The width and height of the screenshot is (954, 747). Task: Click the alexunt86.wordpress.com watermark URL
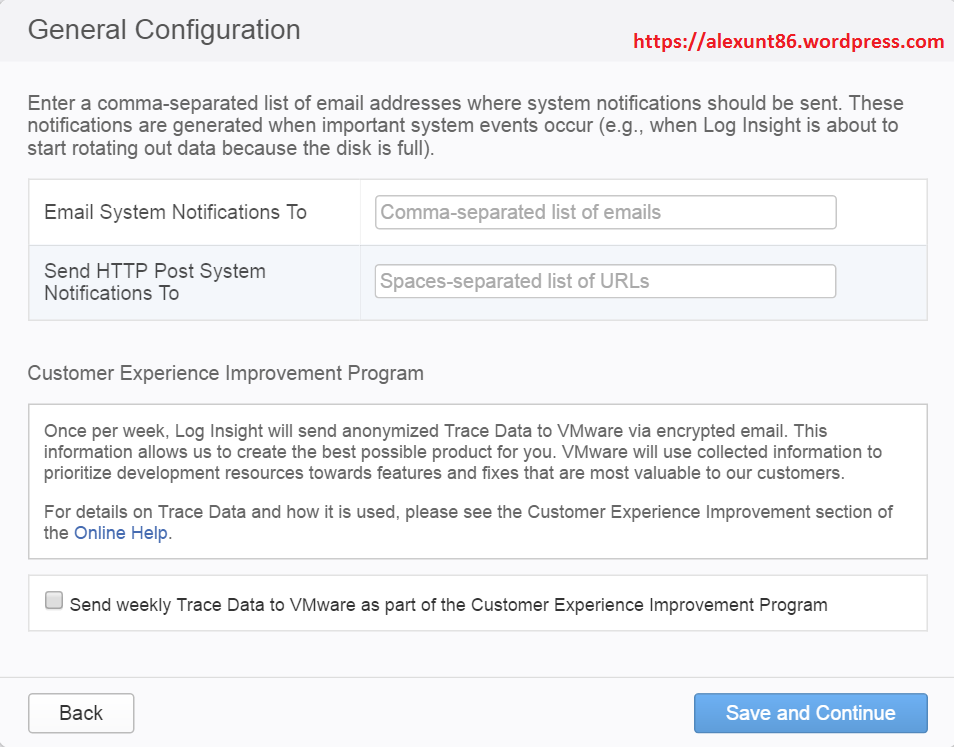pyautogui.click(x=788, y=41)
